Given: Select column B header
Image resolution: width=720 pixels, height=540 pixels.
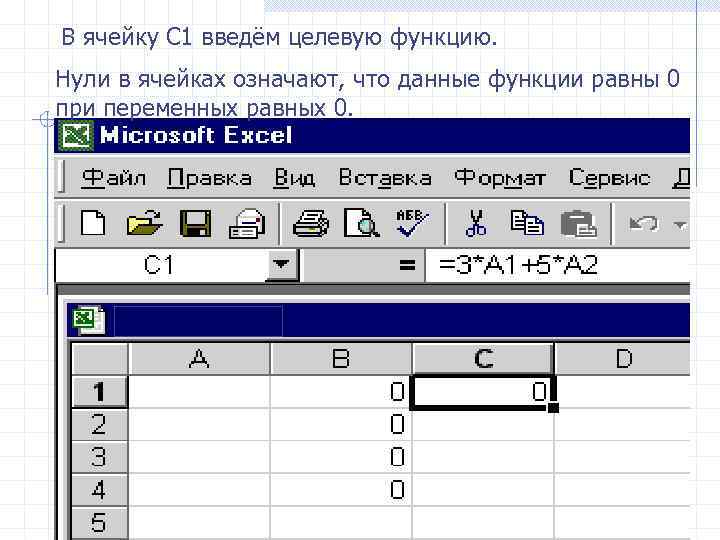Looking at the screenshot, I should (x=341, y=359).
